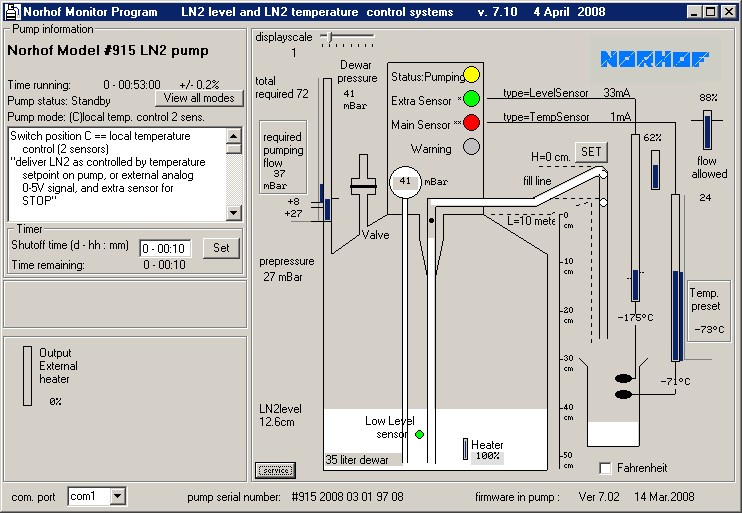
Task: Click the 'Time running' value 0 - 00:53:00
Action: click(x=132, y=85)
